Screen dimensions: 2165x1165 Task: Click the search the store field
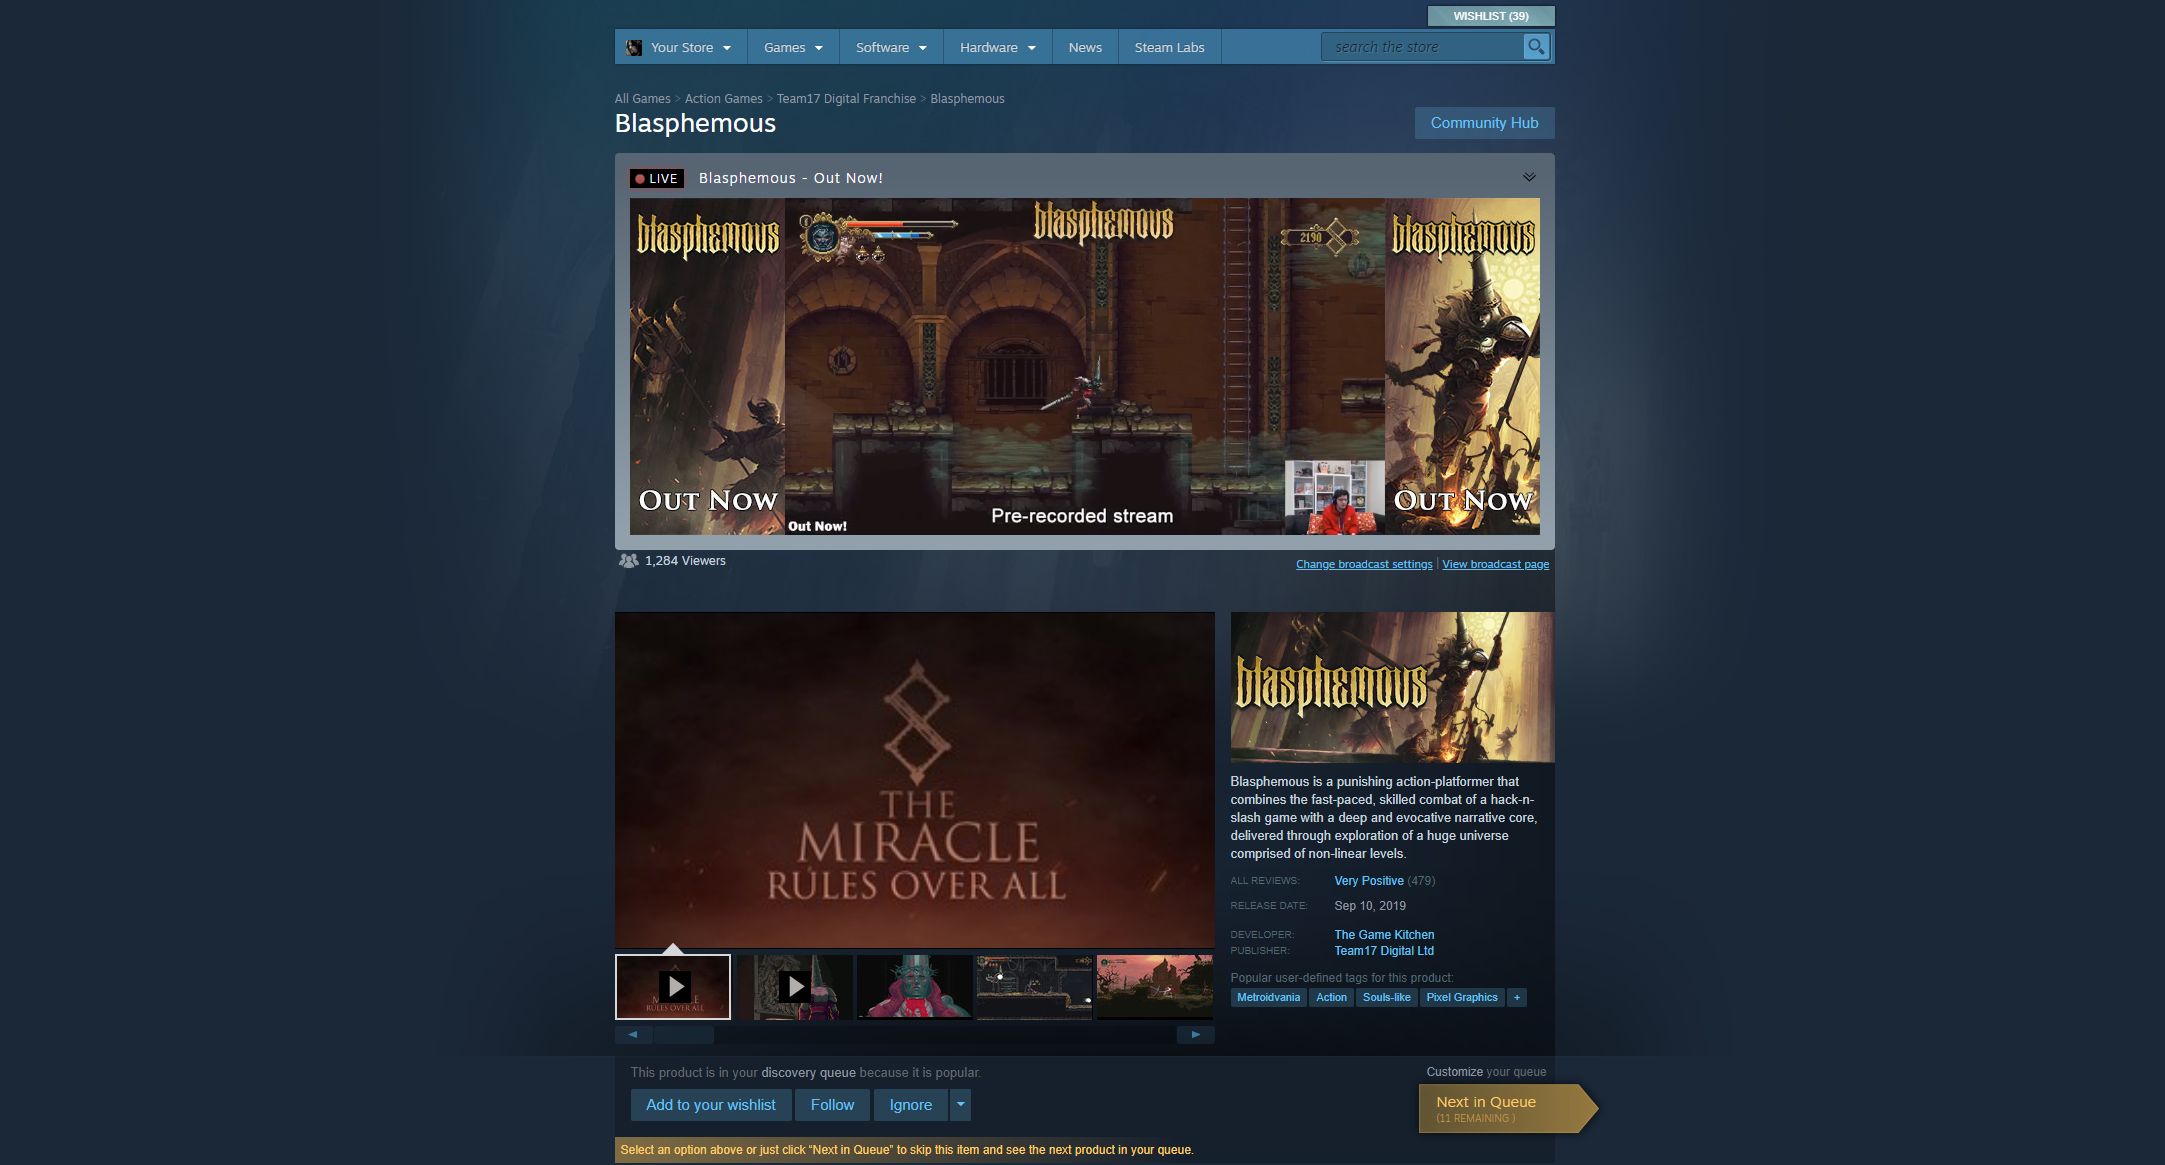(1422, 47)
